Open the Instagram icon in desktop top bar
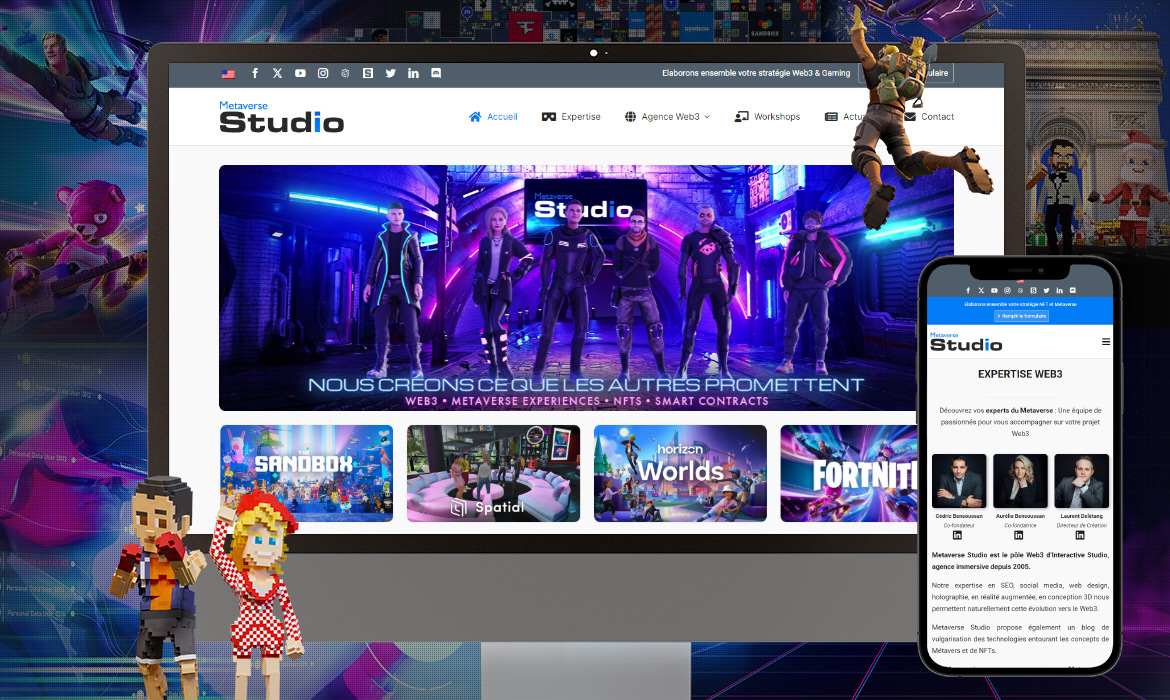 click(323, 73)
